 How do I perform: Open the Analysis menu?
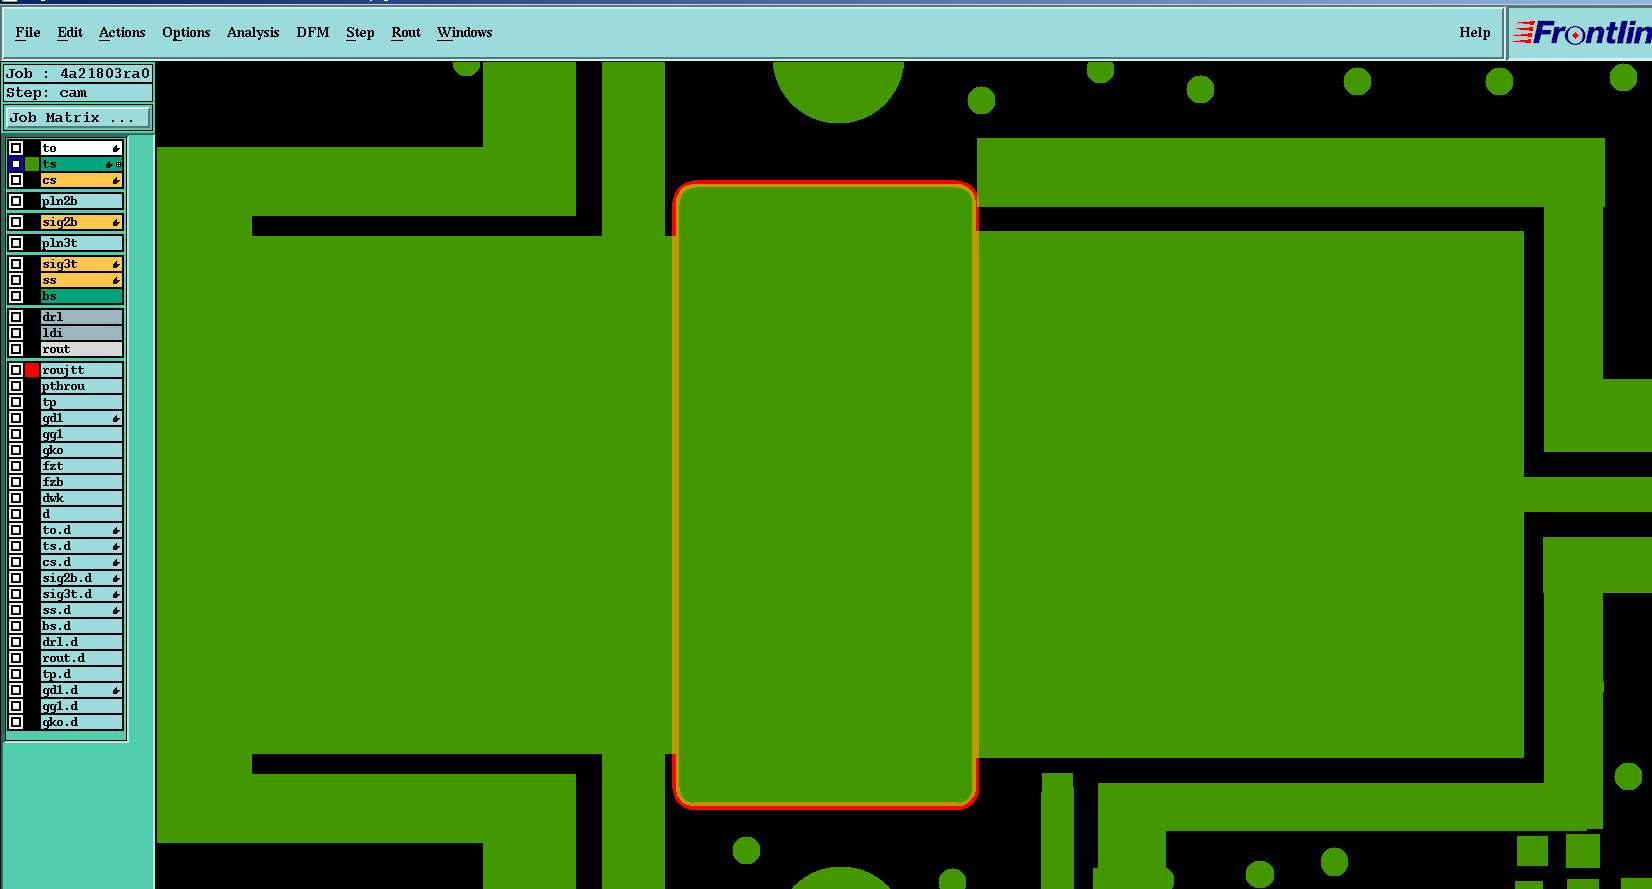pos(253,32)
